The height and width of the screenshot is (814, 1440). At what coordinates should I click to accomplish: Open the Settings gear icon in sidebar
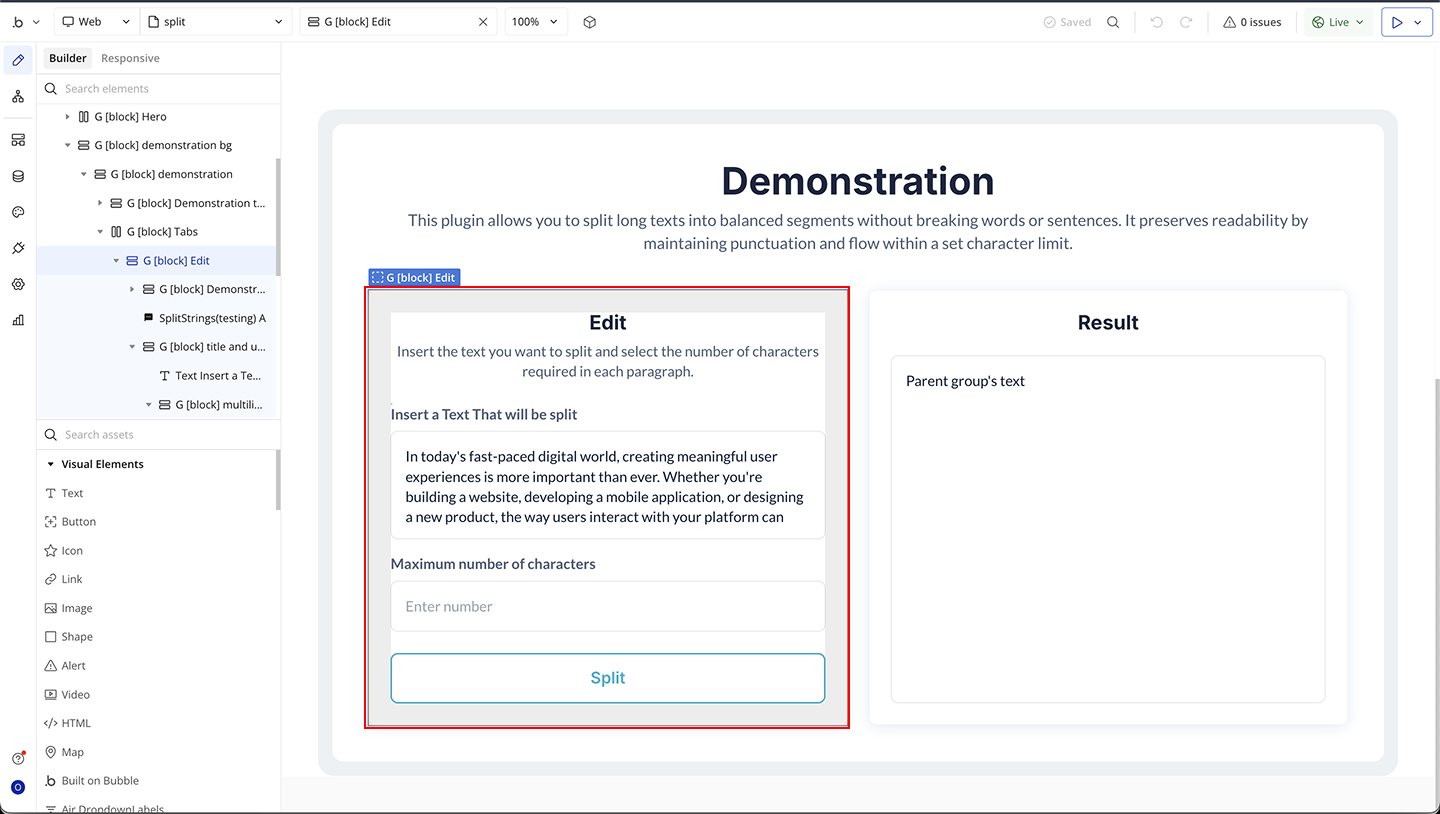coord(18,284)
